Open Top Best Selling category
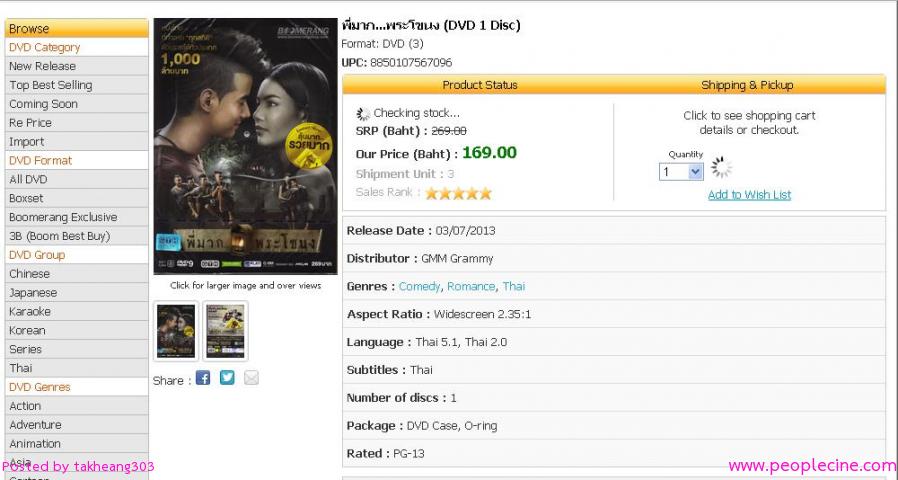 [77, 85]
